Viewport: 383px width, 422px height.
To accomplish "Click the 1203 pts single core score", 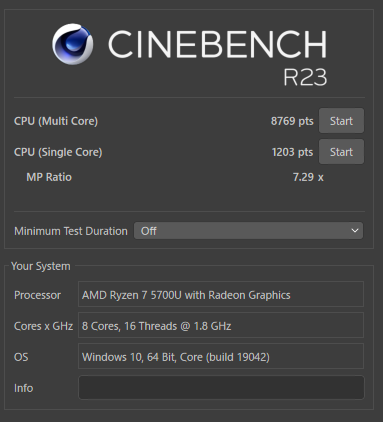I will (x=292, y=152).
